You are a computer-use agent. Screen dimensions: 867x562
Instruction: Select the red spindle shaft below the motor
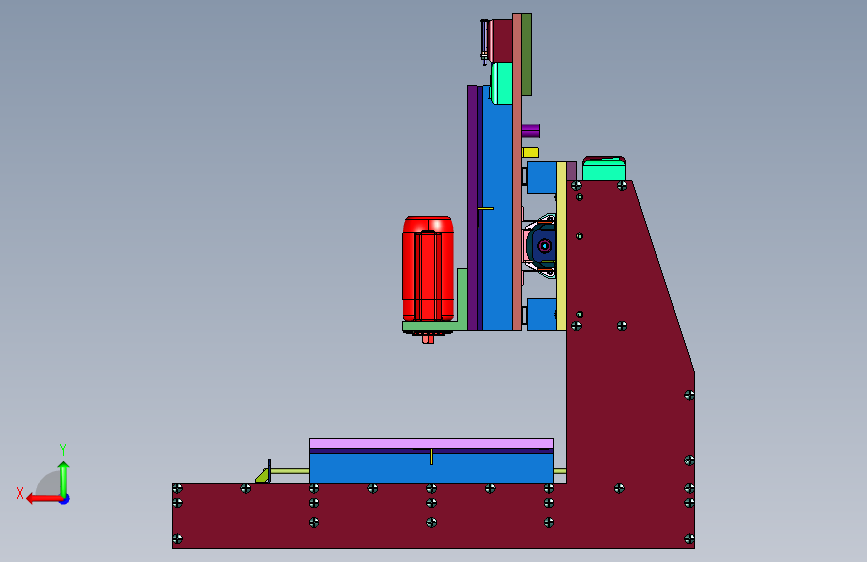[x=428, y=339]
